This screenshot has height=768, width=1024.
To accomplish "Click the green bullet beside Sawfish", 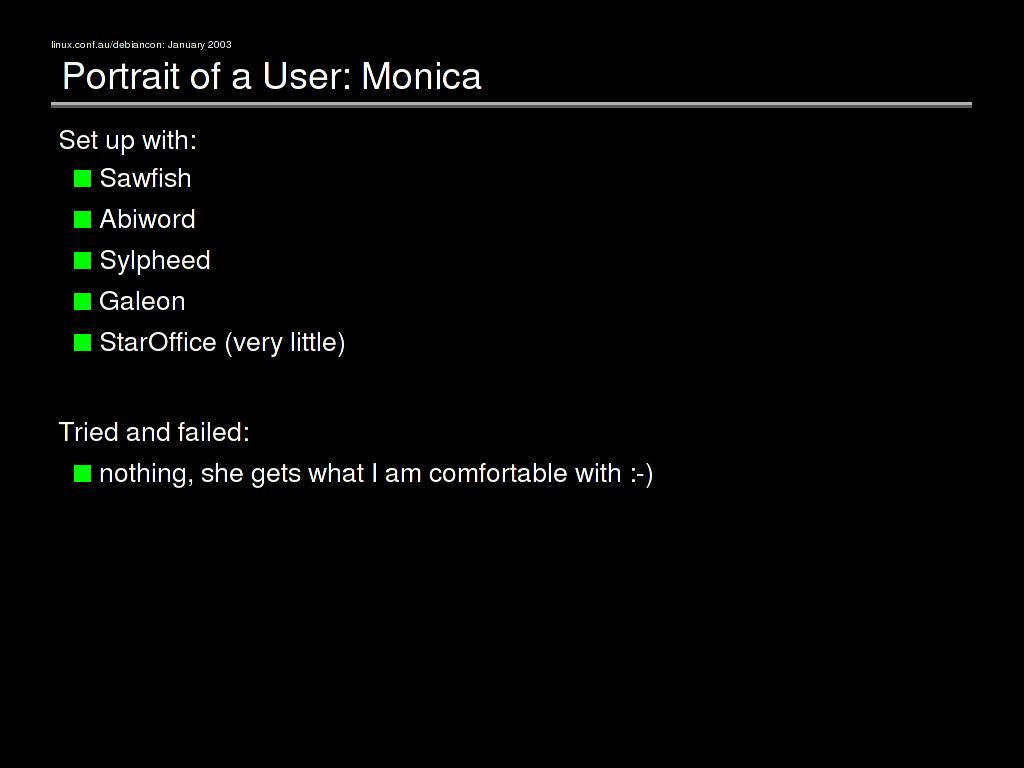I will click(x=82, y=179).
